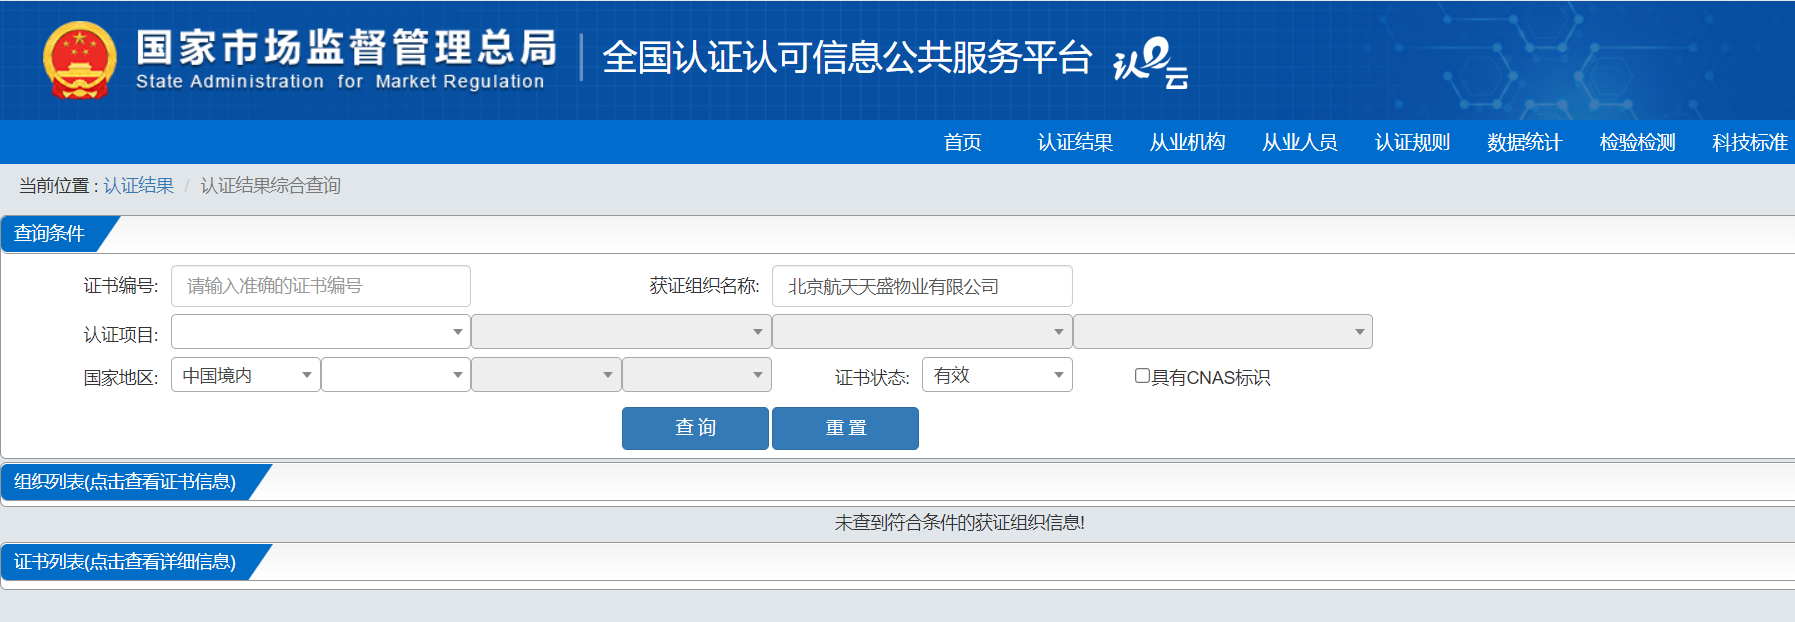Open the 科技标准 navigation menu
1795x622 pixels.
click(1749, 142)
